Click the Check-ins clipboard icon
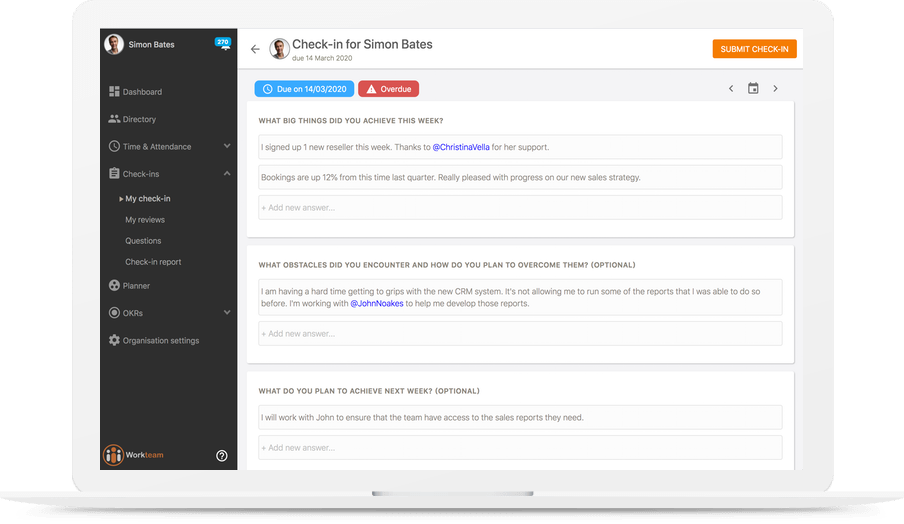 (114, 174)
